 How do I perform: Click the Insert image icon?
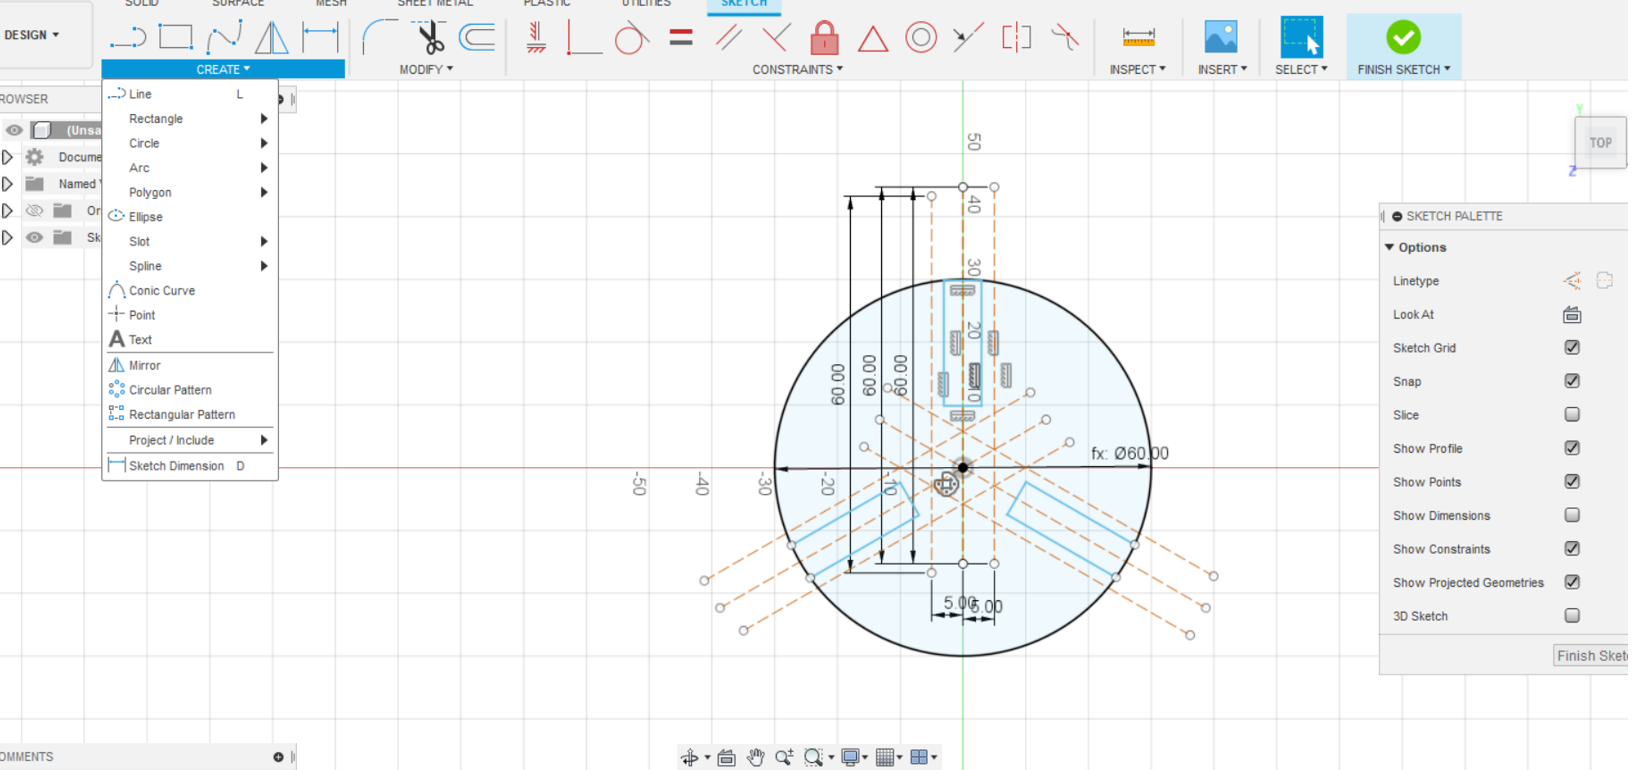coord(1221,38)
